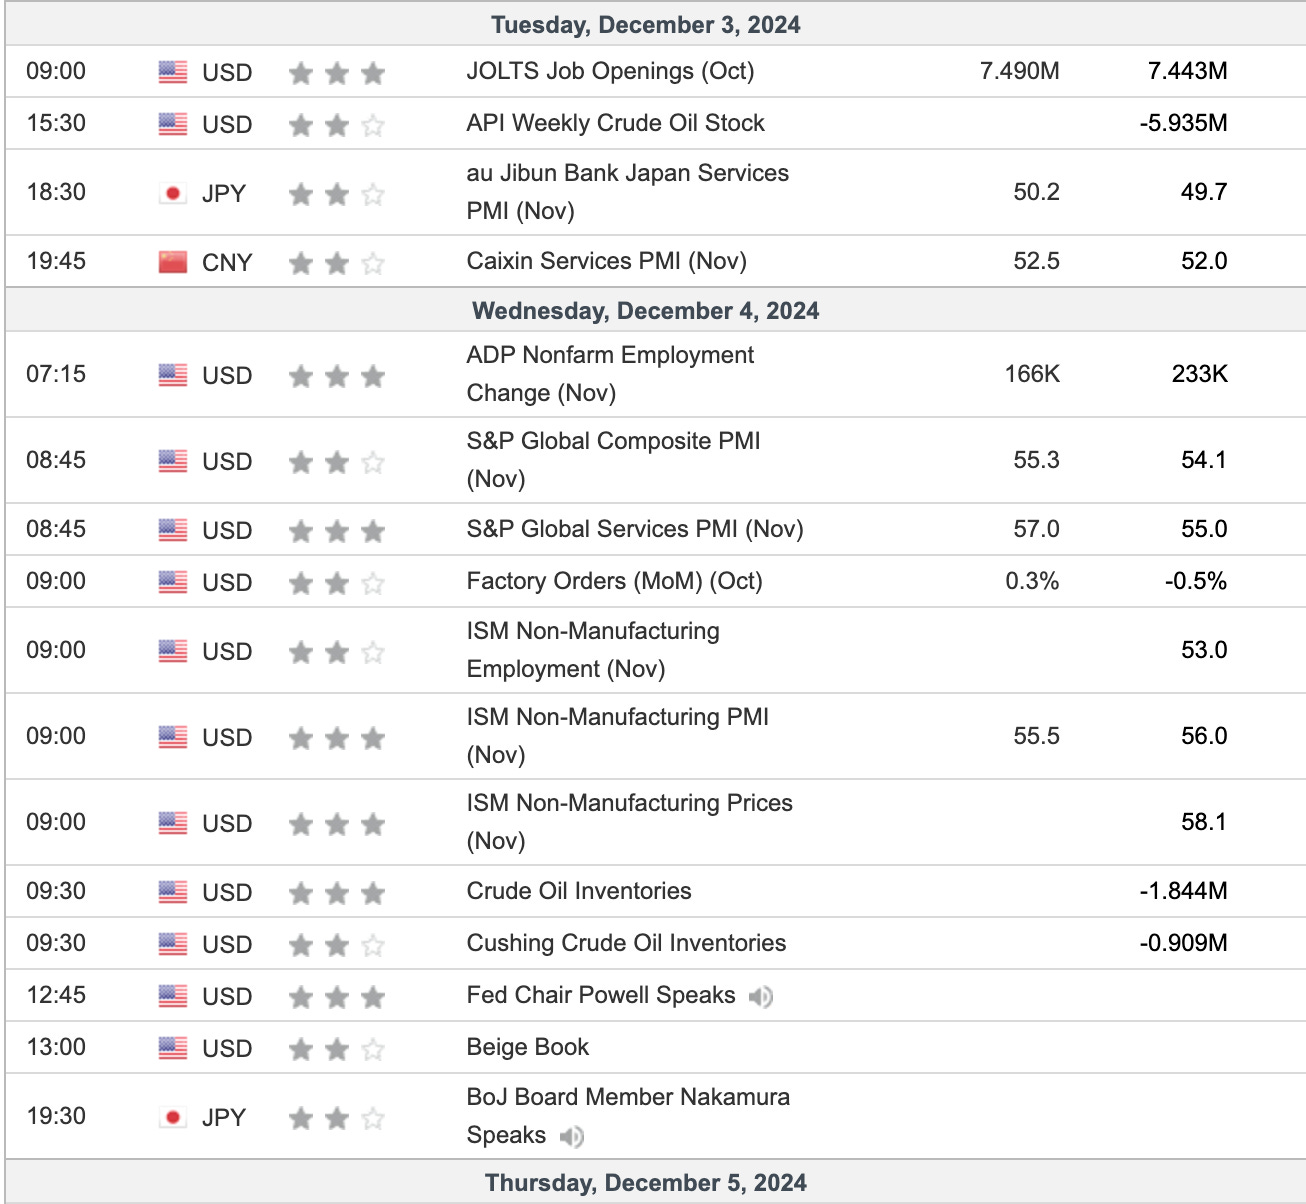Open ADP Nonfarm Employment Change event
The width and height of the screenshot is (1306, 1204).
[x=610, y=374]
